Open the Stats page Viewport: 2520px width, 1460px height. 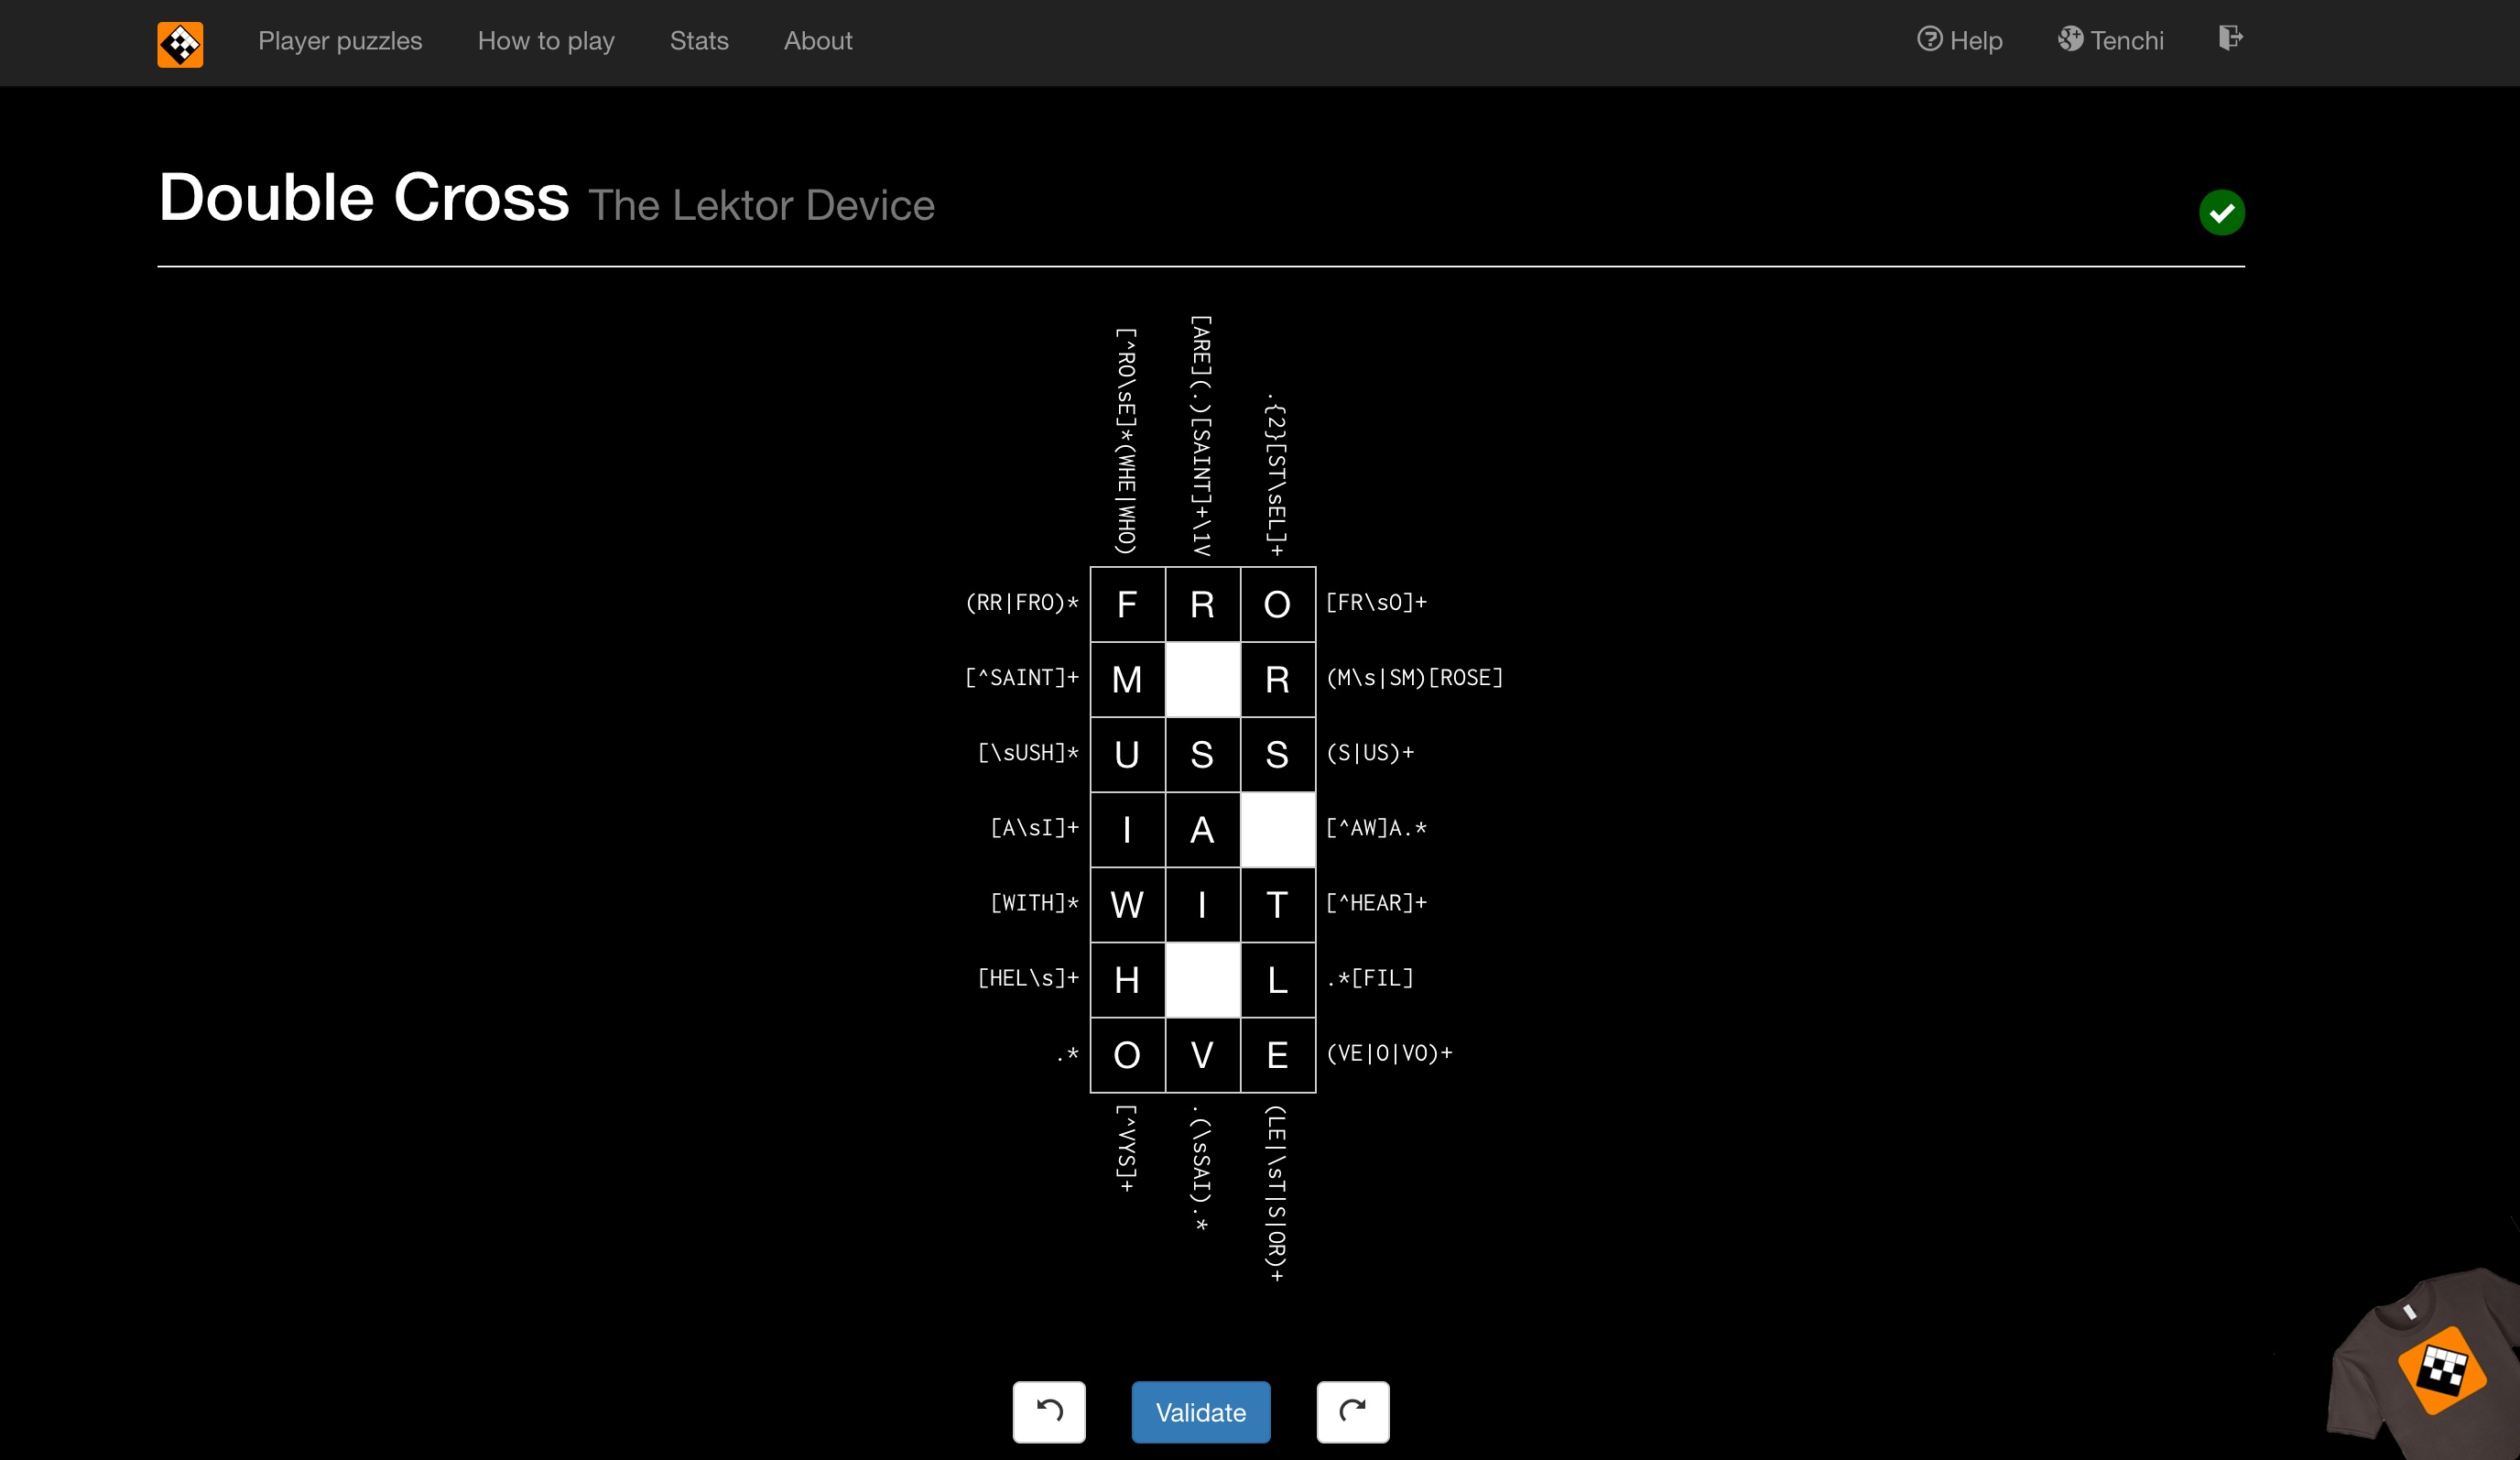[699, 41]
